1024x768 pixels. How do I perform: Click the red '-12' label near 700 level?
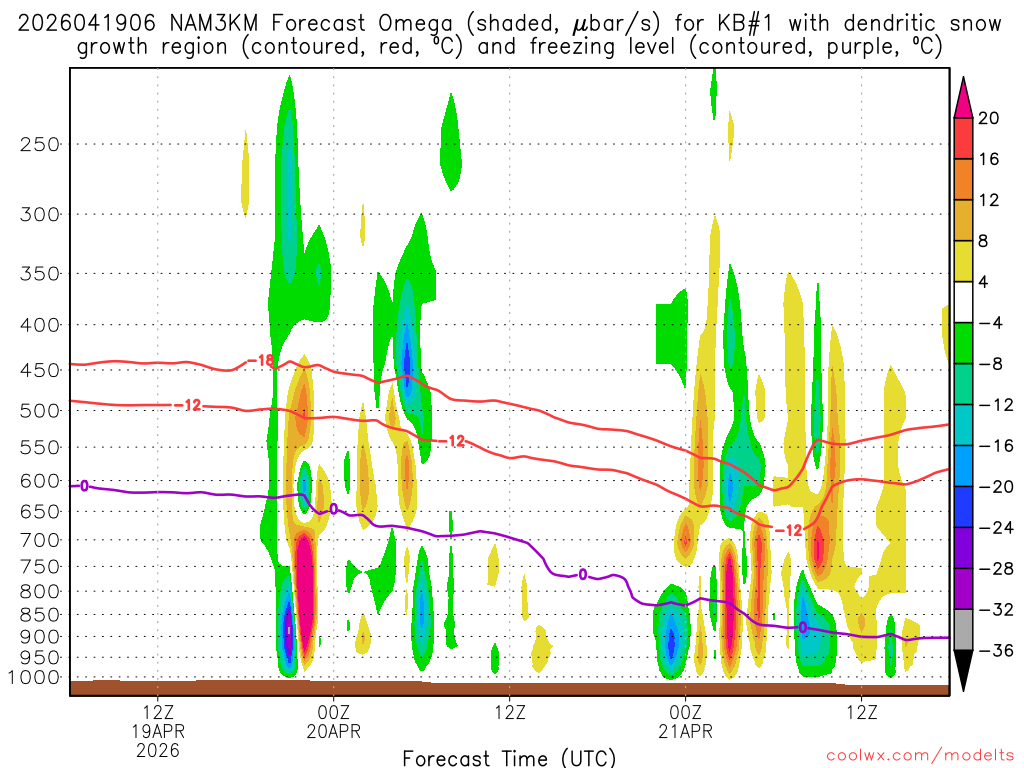788,530
